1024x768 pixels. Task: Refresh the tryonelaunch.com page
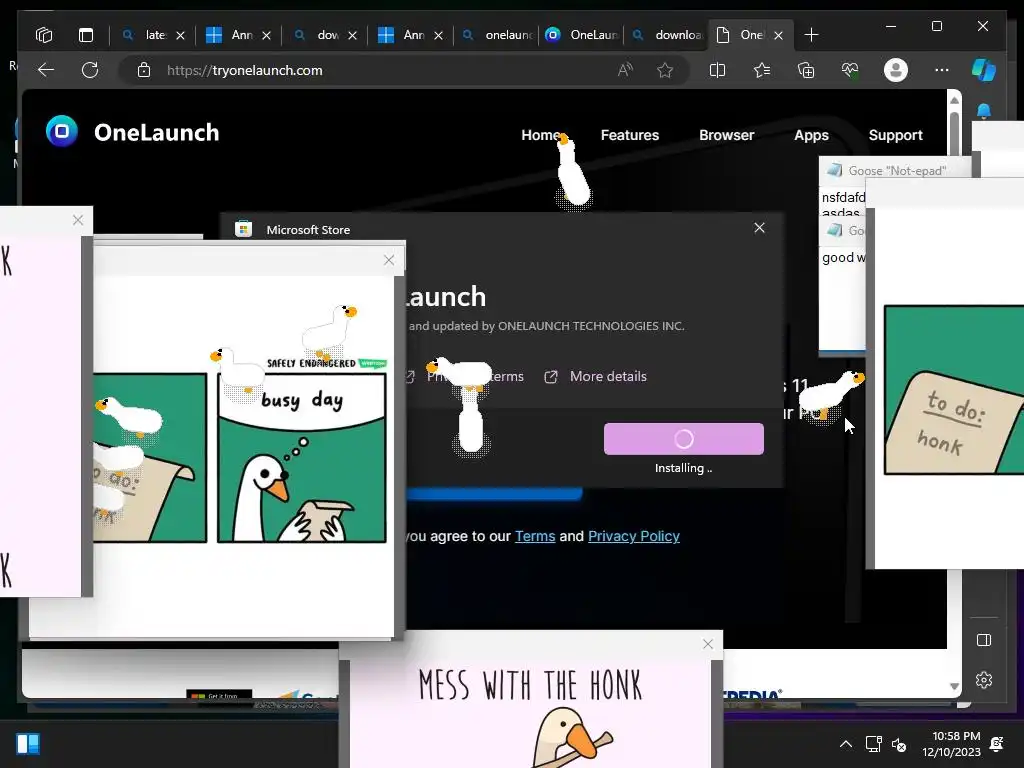point(90,70)
